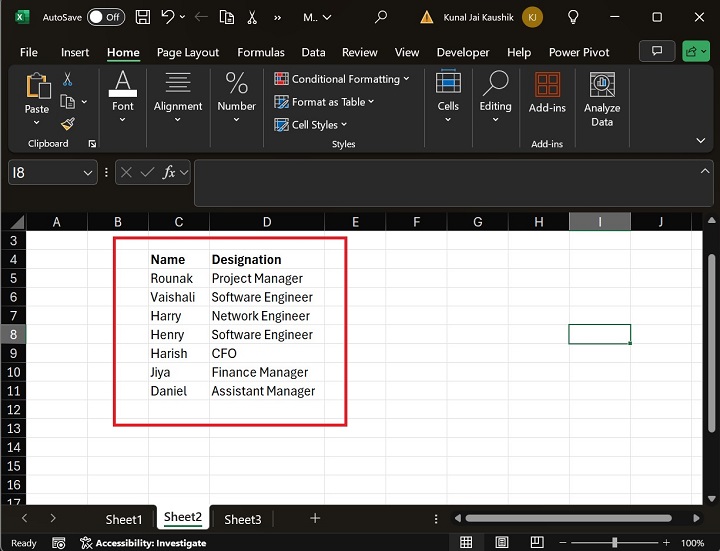Click the Format Painter brush icon
The image size is (720, 551).
[68, 124]
